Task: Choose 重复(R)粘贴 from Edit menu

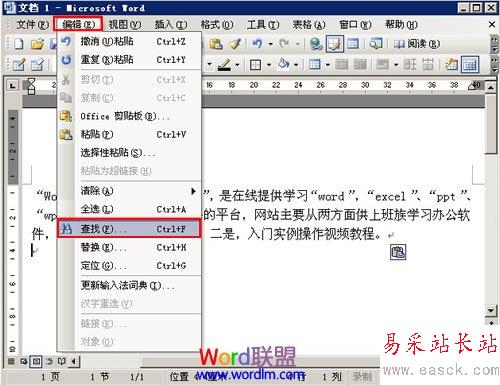Action: point(129,60)
